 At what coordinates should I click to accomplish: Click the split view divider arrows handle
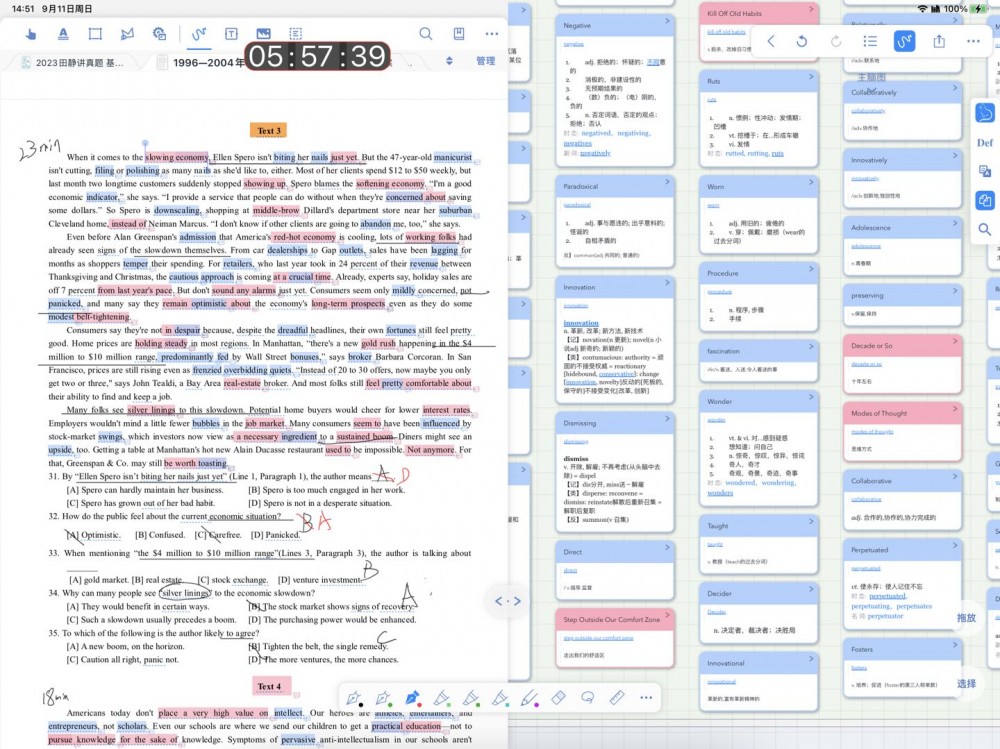[x=508, y=601]
